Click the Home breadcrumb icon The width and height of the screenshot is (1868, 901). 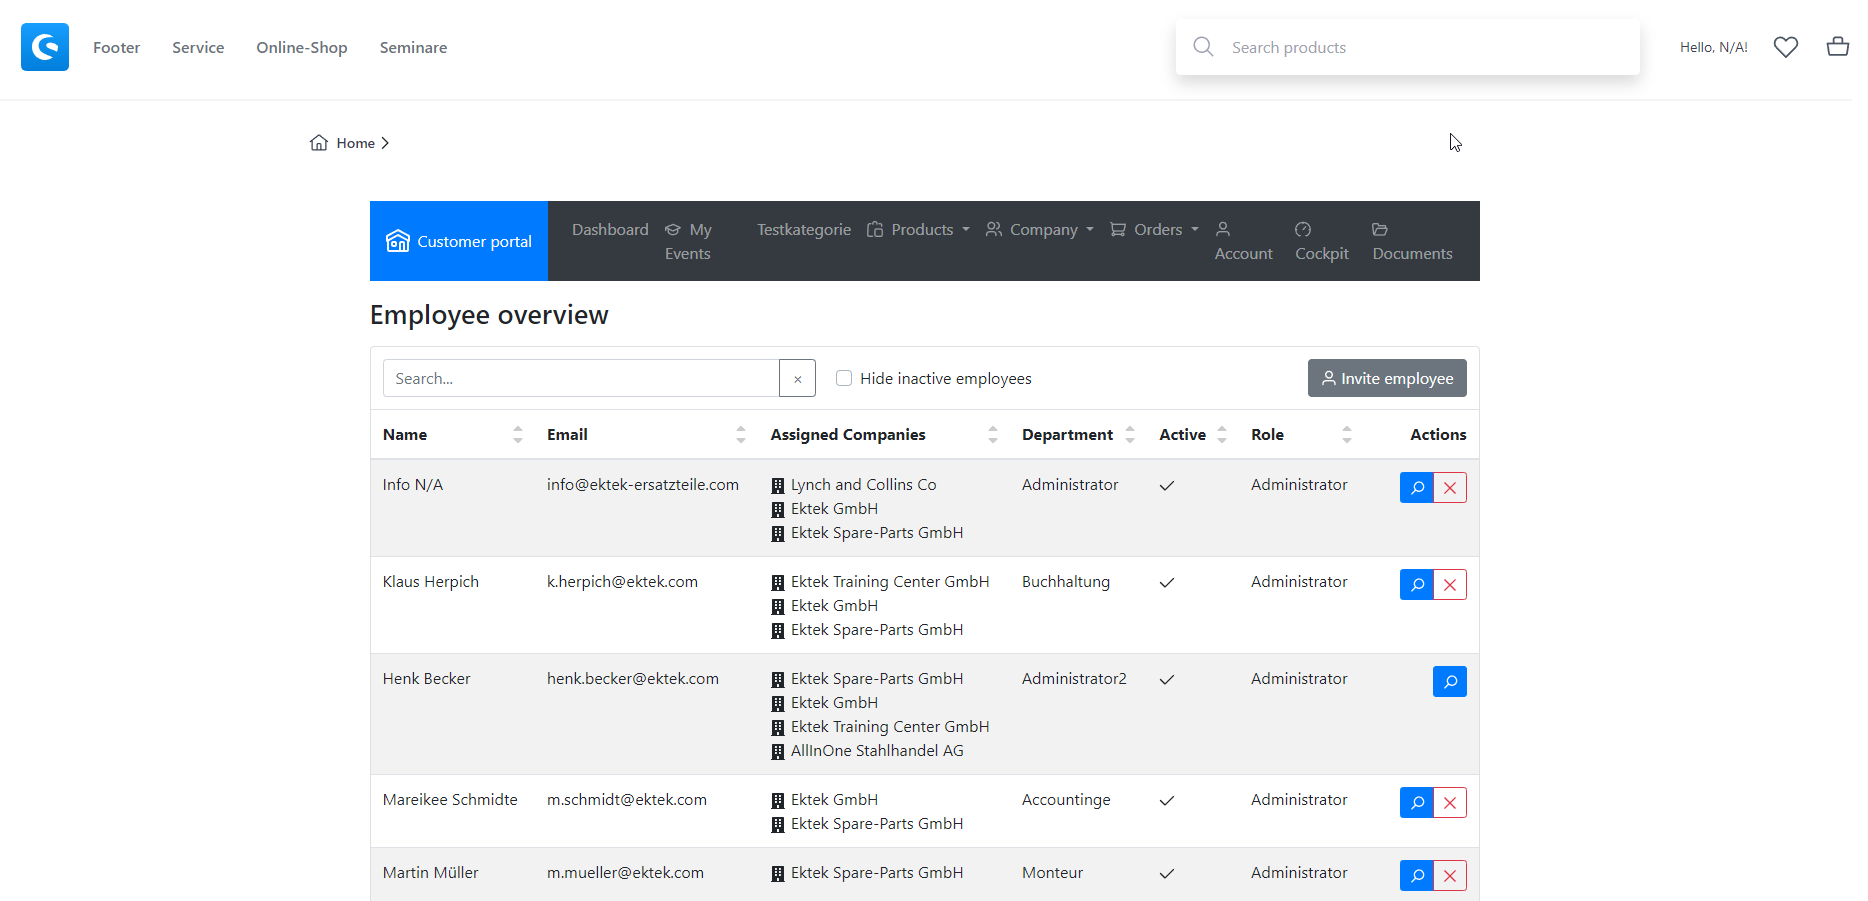(x=319, y=143)
